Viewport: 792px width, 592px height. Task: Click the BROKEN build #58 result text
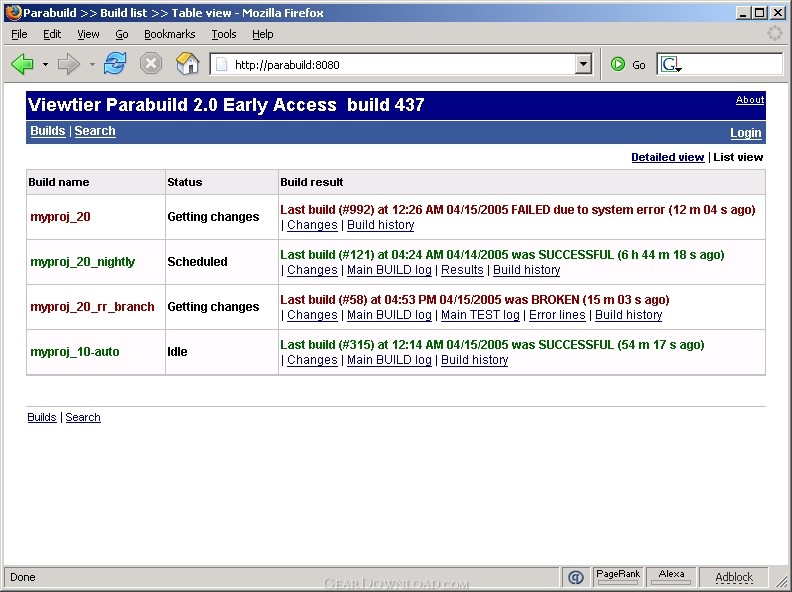pyautogui.click(x=475, y=300)
